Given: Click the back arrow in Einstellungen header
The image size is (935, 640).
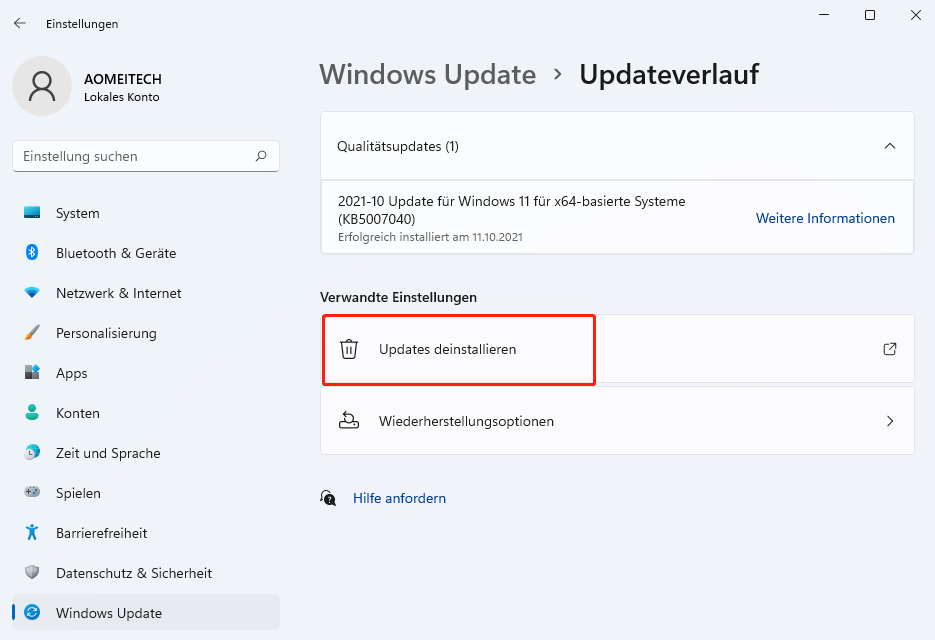Looking at the screenshot, I should 20,23.
